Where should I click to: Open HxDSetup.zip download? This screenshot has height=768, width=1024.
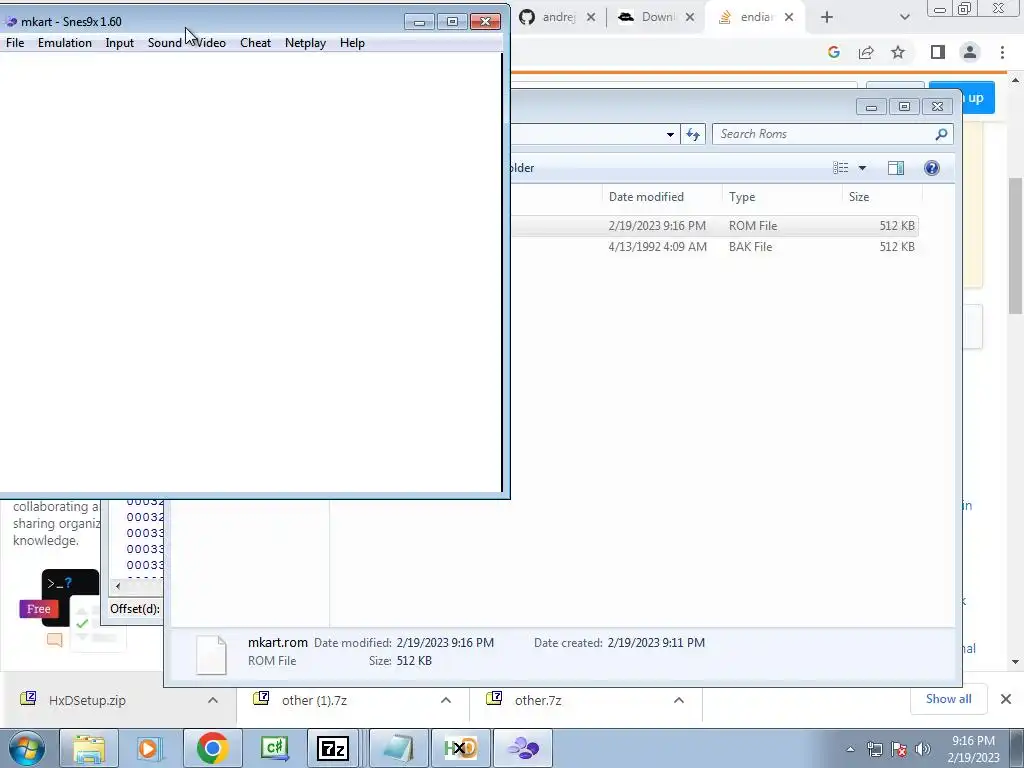88,700
